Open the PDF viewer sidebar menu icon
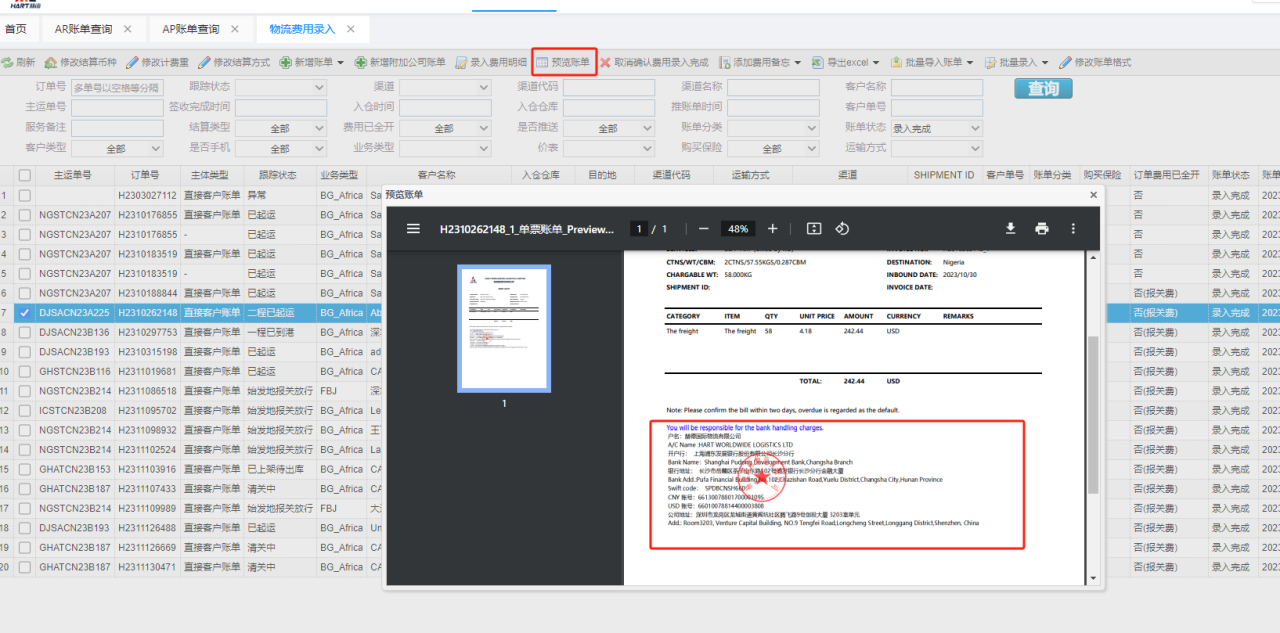Viewport: 1280px width, 633px height. click(x=413, y=228)
